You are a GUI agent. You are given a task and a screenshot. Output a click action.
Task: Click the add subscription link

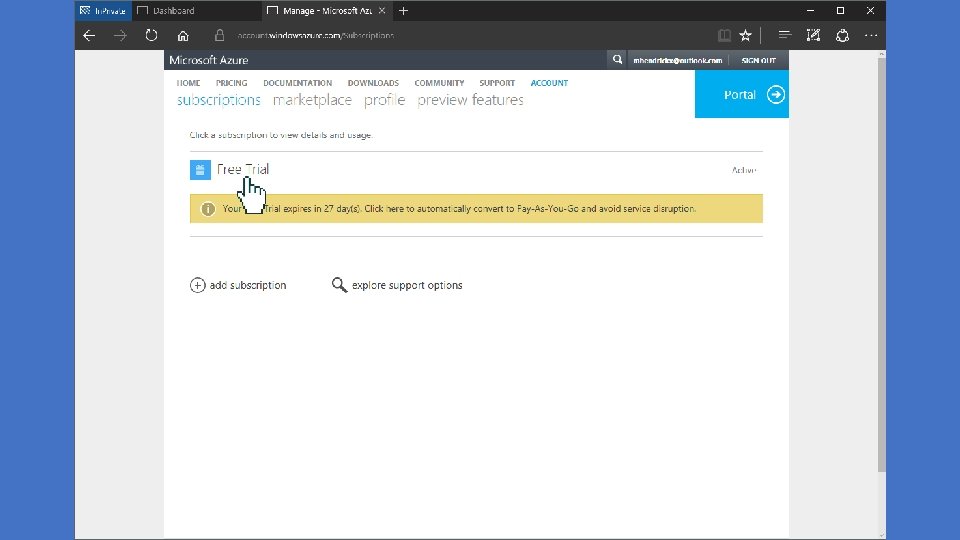point(248,285)
